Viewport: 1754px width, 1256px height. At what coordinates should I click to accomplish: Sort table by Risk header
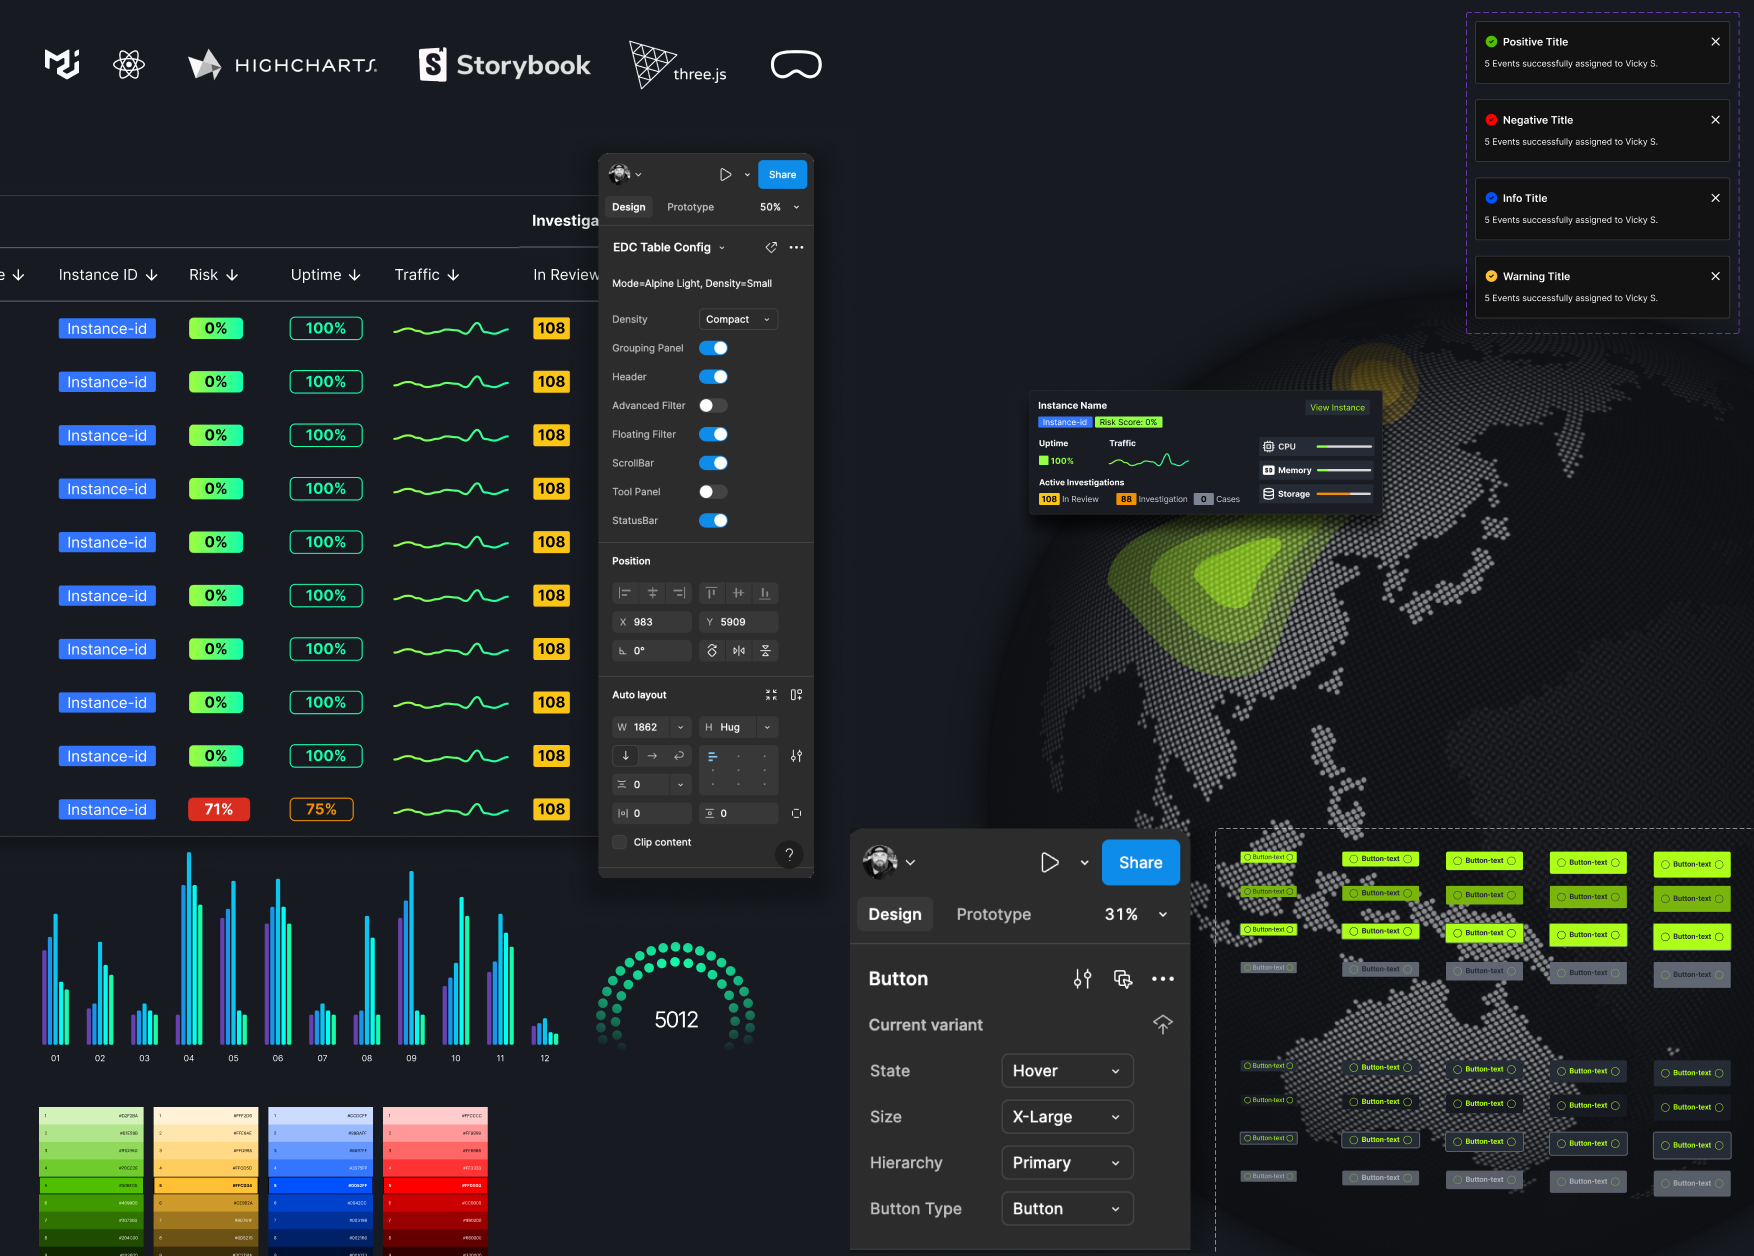(x=214, y=275)
